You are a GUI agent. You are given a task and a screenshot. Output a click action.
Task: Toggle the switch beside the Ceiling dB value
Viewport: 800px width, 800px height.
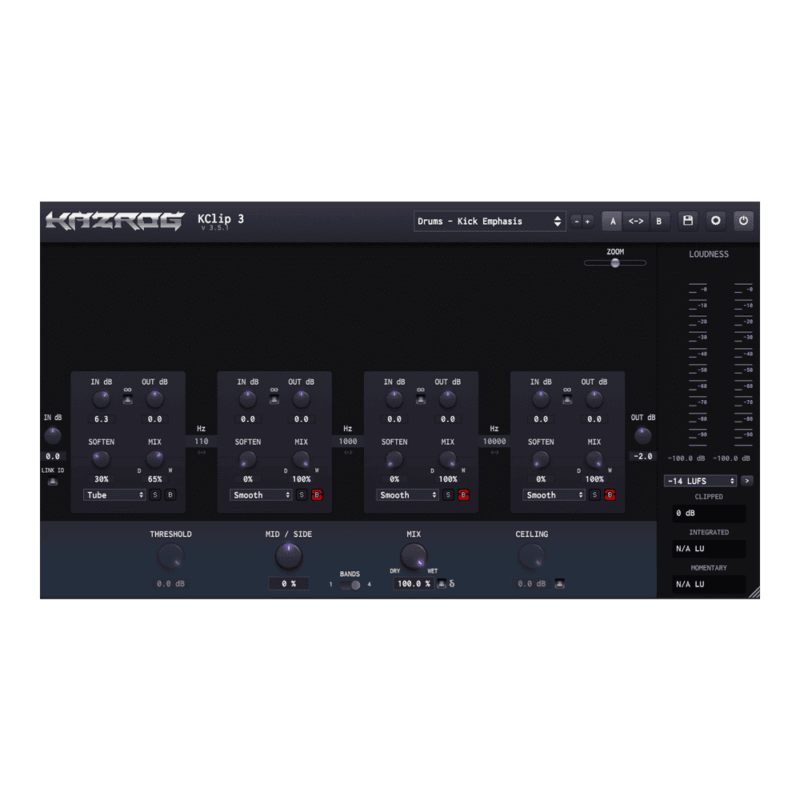pos(560,584)
